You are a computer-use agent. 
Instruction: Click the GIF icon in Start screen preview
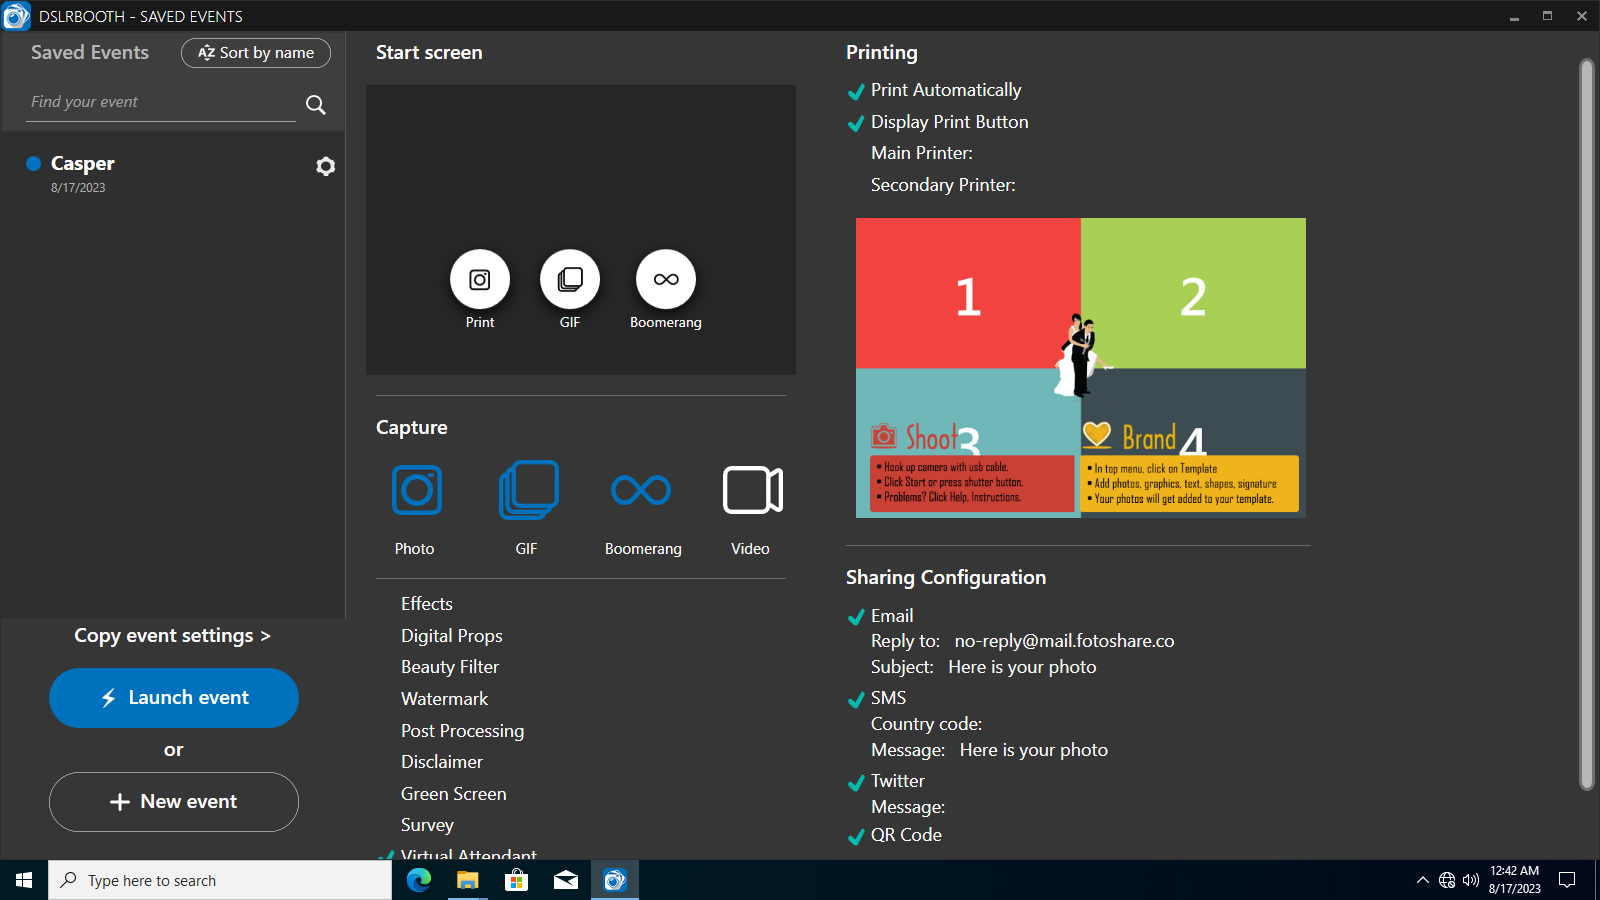coord(570,280)
